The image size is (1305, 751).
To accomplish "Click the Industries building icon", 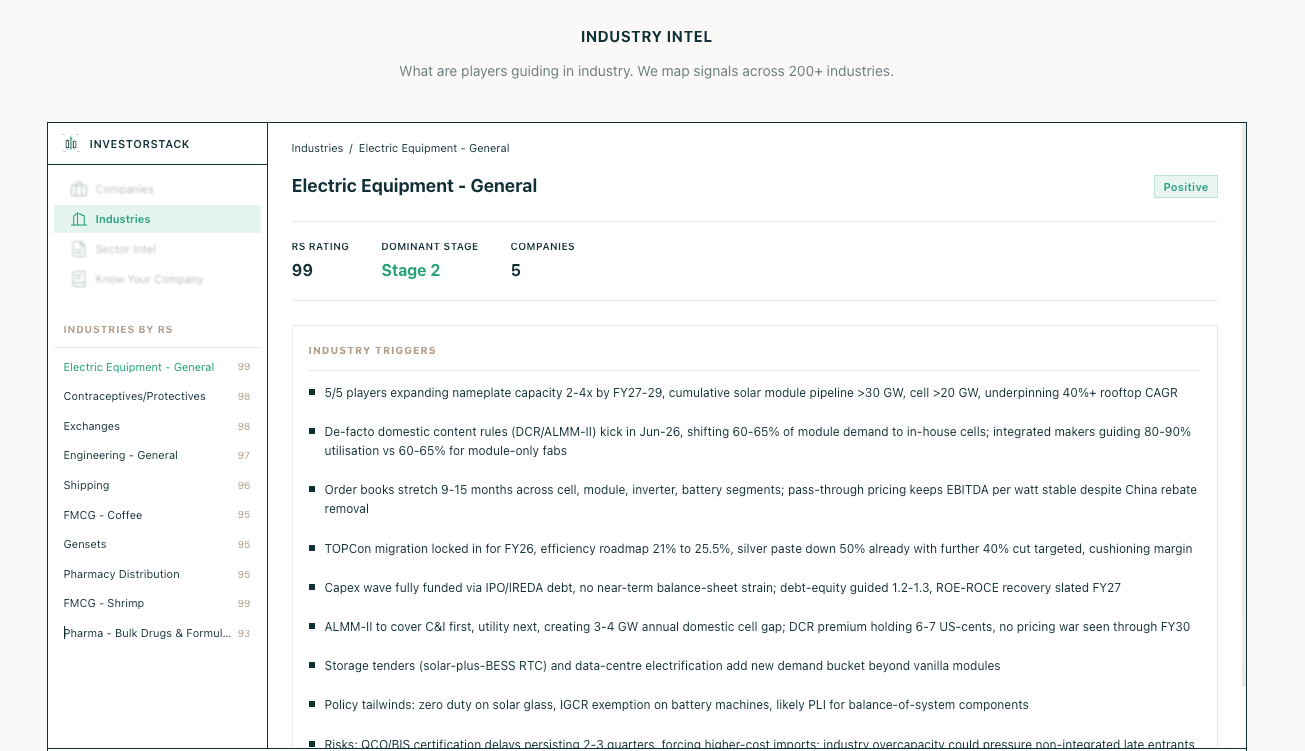I will tap(79, 219).
